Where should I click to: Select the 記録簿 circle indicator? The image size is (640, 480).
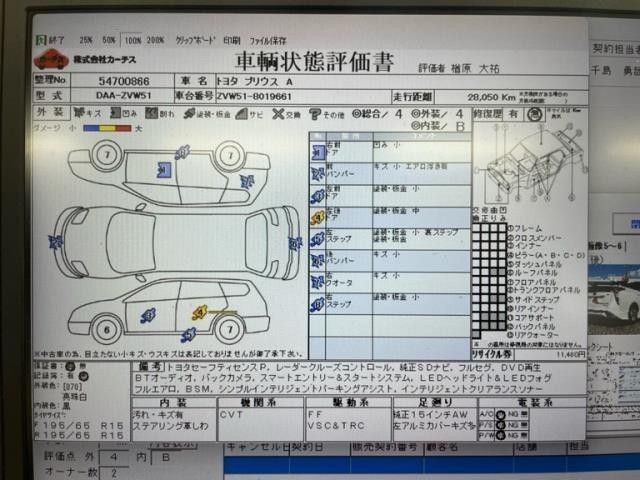click(83, 376)
